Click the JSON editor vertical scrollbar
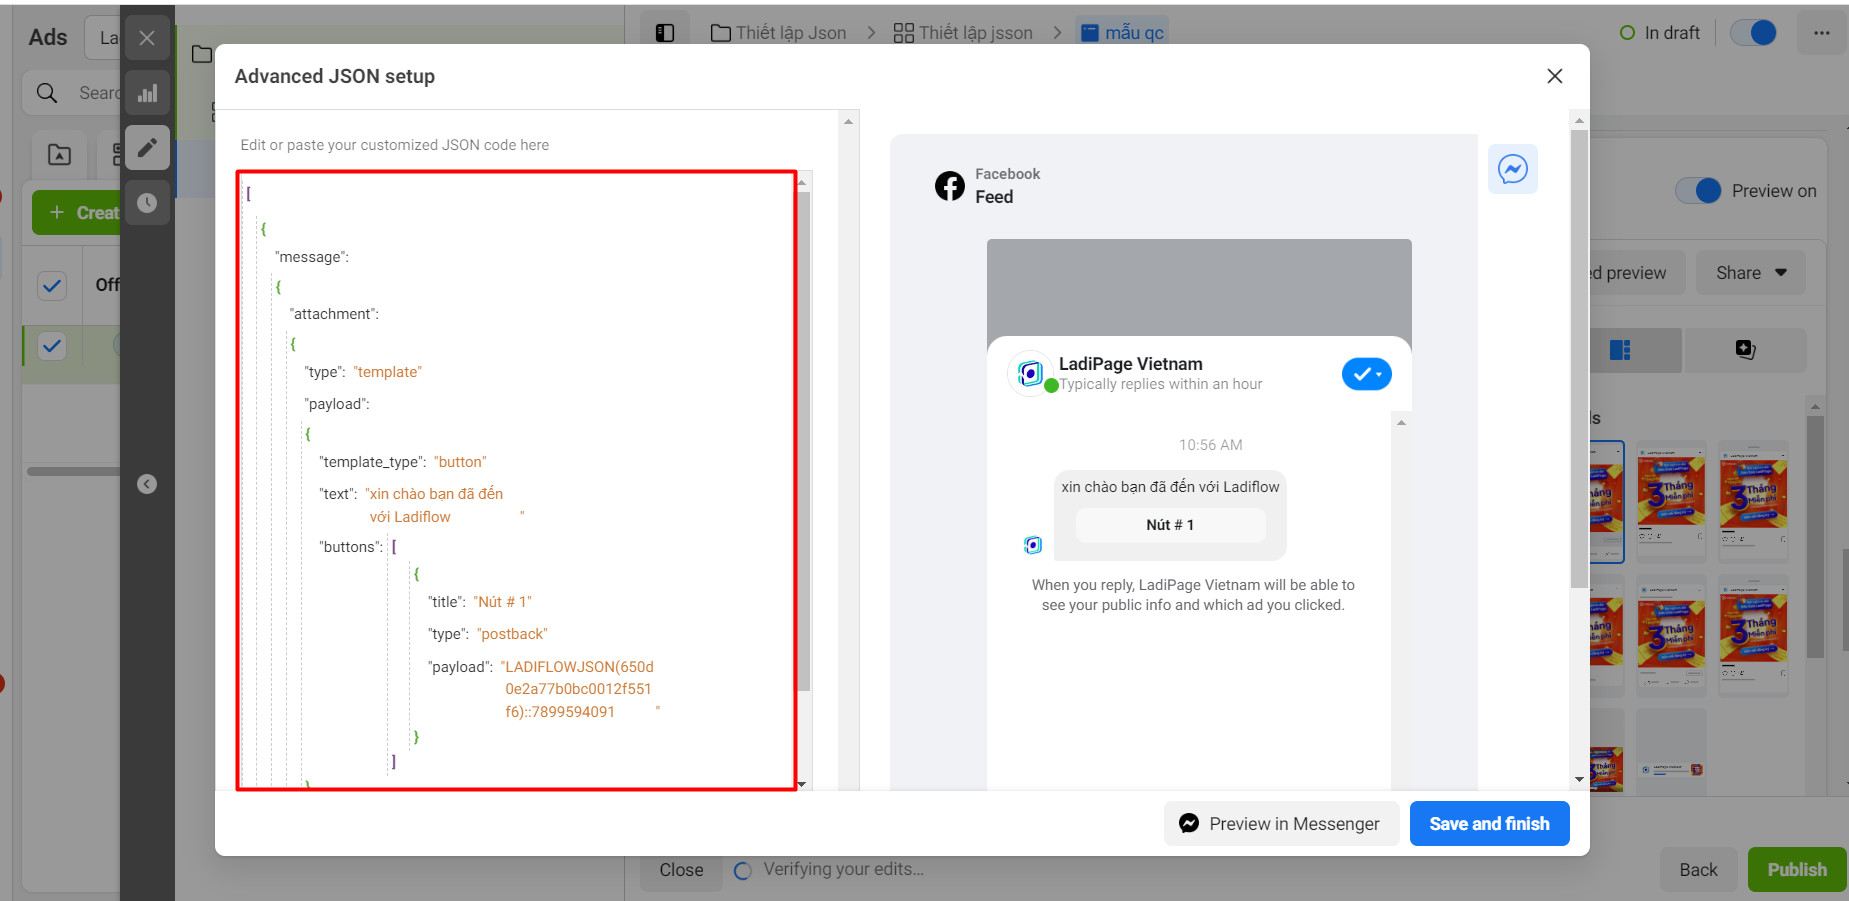Screen dimensions: 1849x901 [803, 440]
